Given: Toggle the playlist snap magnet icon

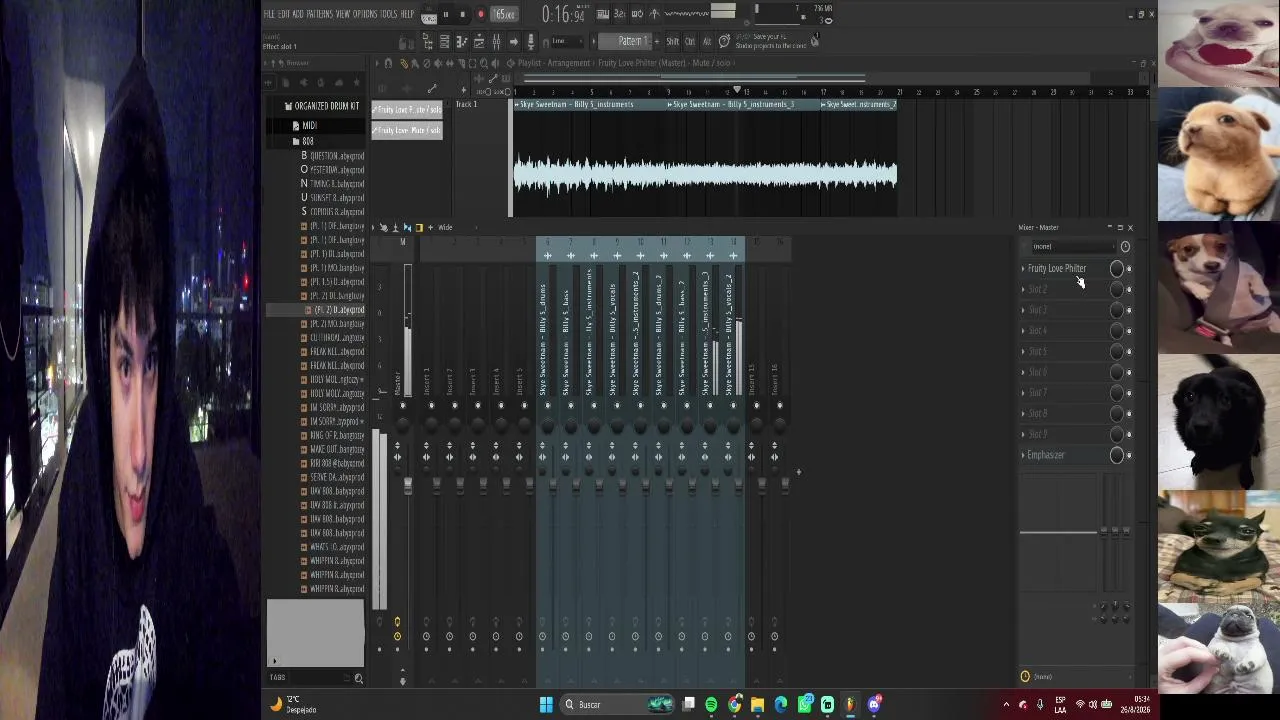Looking at the screenshot, I should point(388,63).
